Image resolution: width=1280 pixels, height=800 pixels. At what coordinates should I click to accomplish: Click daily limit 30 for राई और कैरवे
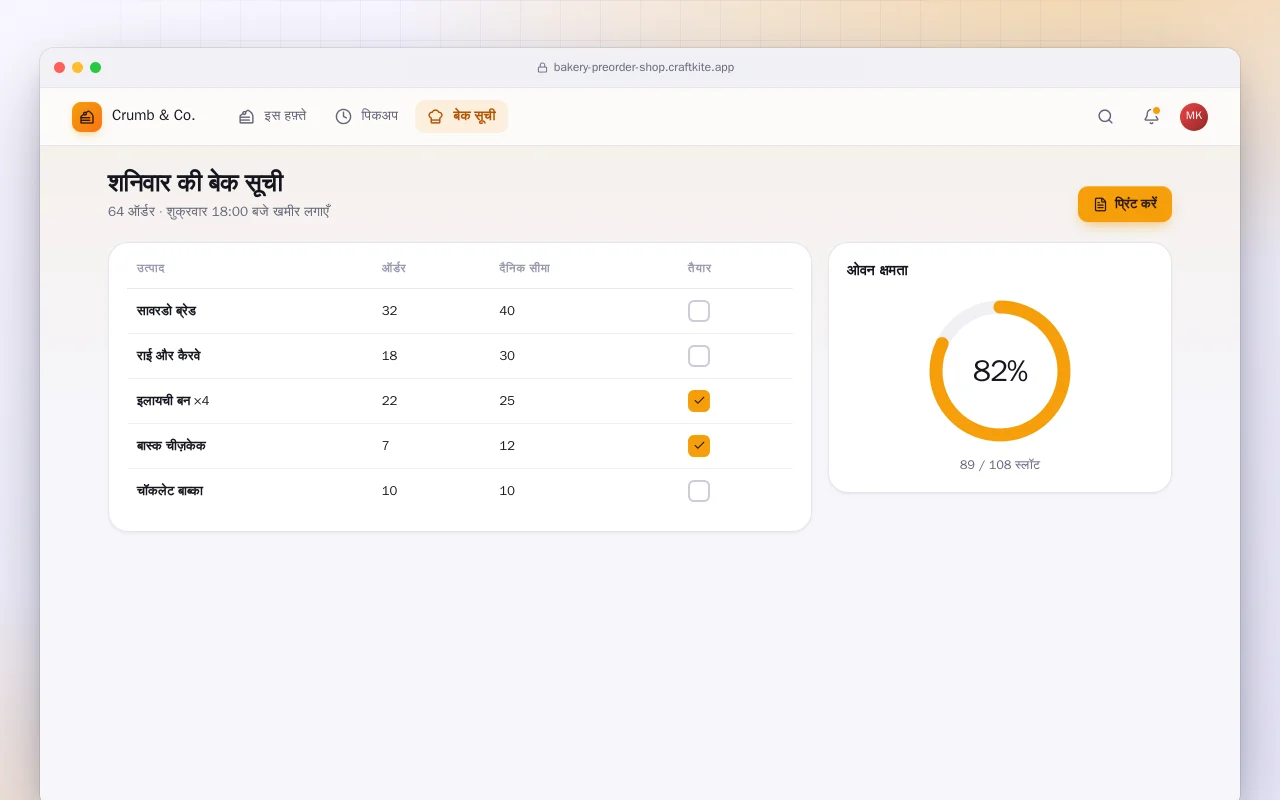(x=507, y=356)
